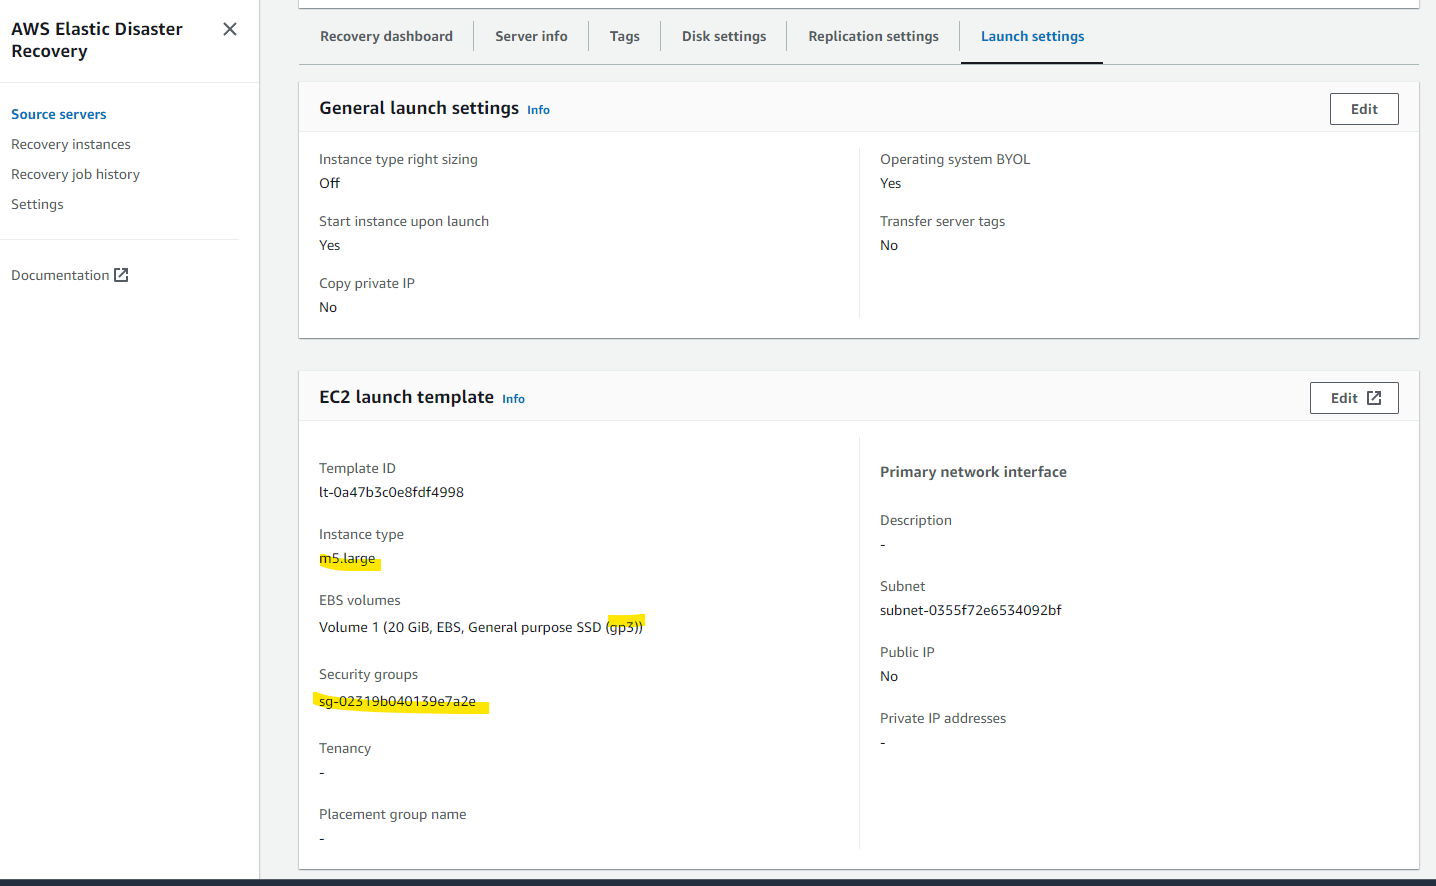This screenshot has height=886, width=1436.
Task: Open the Replication settings tab
Action: coord(873,36)
